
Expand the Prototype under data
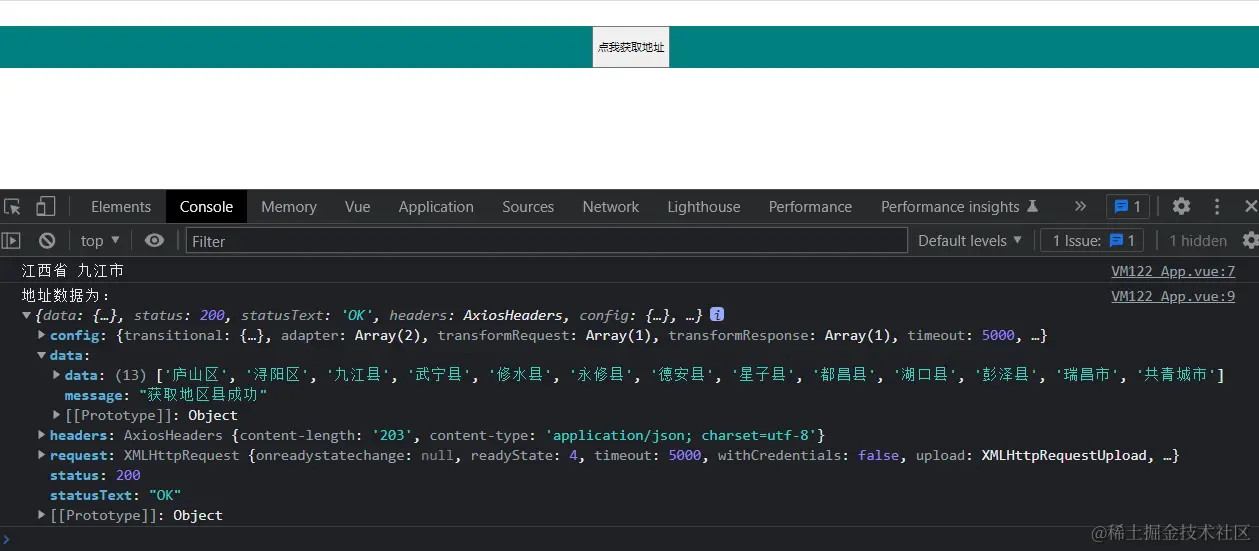56,415
